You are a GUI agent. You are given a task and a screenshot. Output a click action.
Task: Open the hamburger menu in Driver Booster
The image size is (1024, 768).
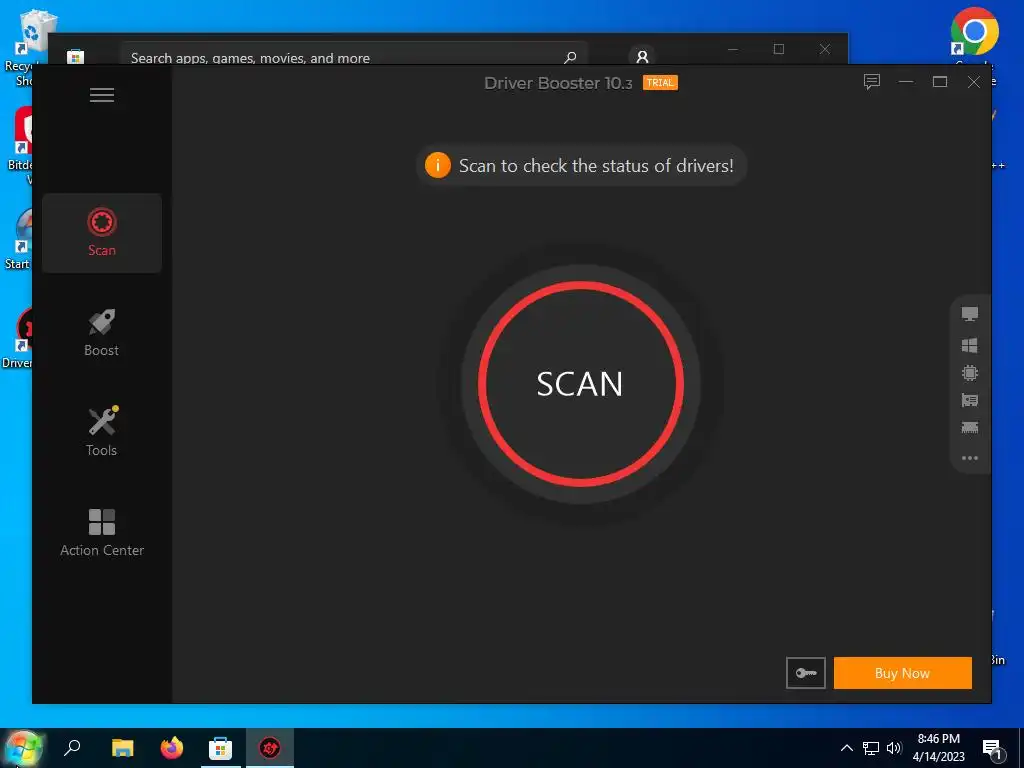102,95
